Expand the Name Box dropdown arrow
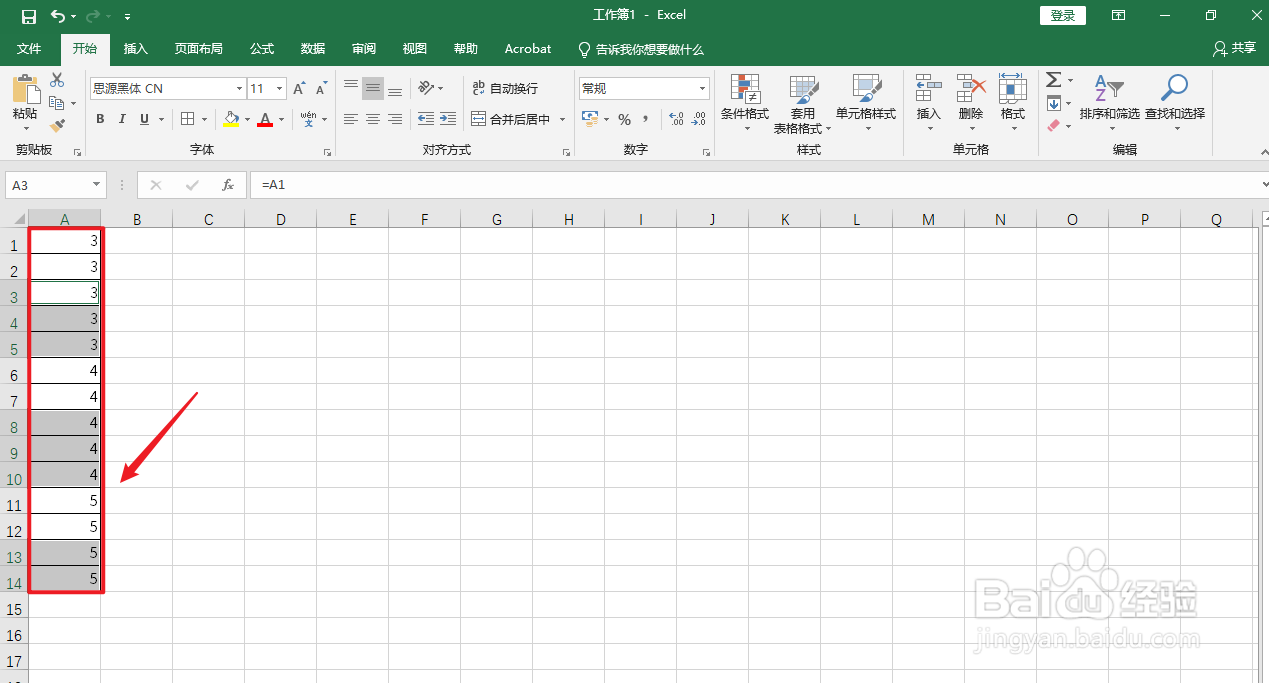1269x683 pixels. [x=97, y=185]
